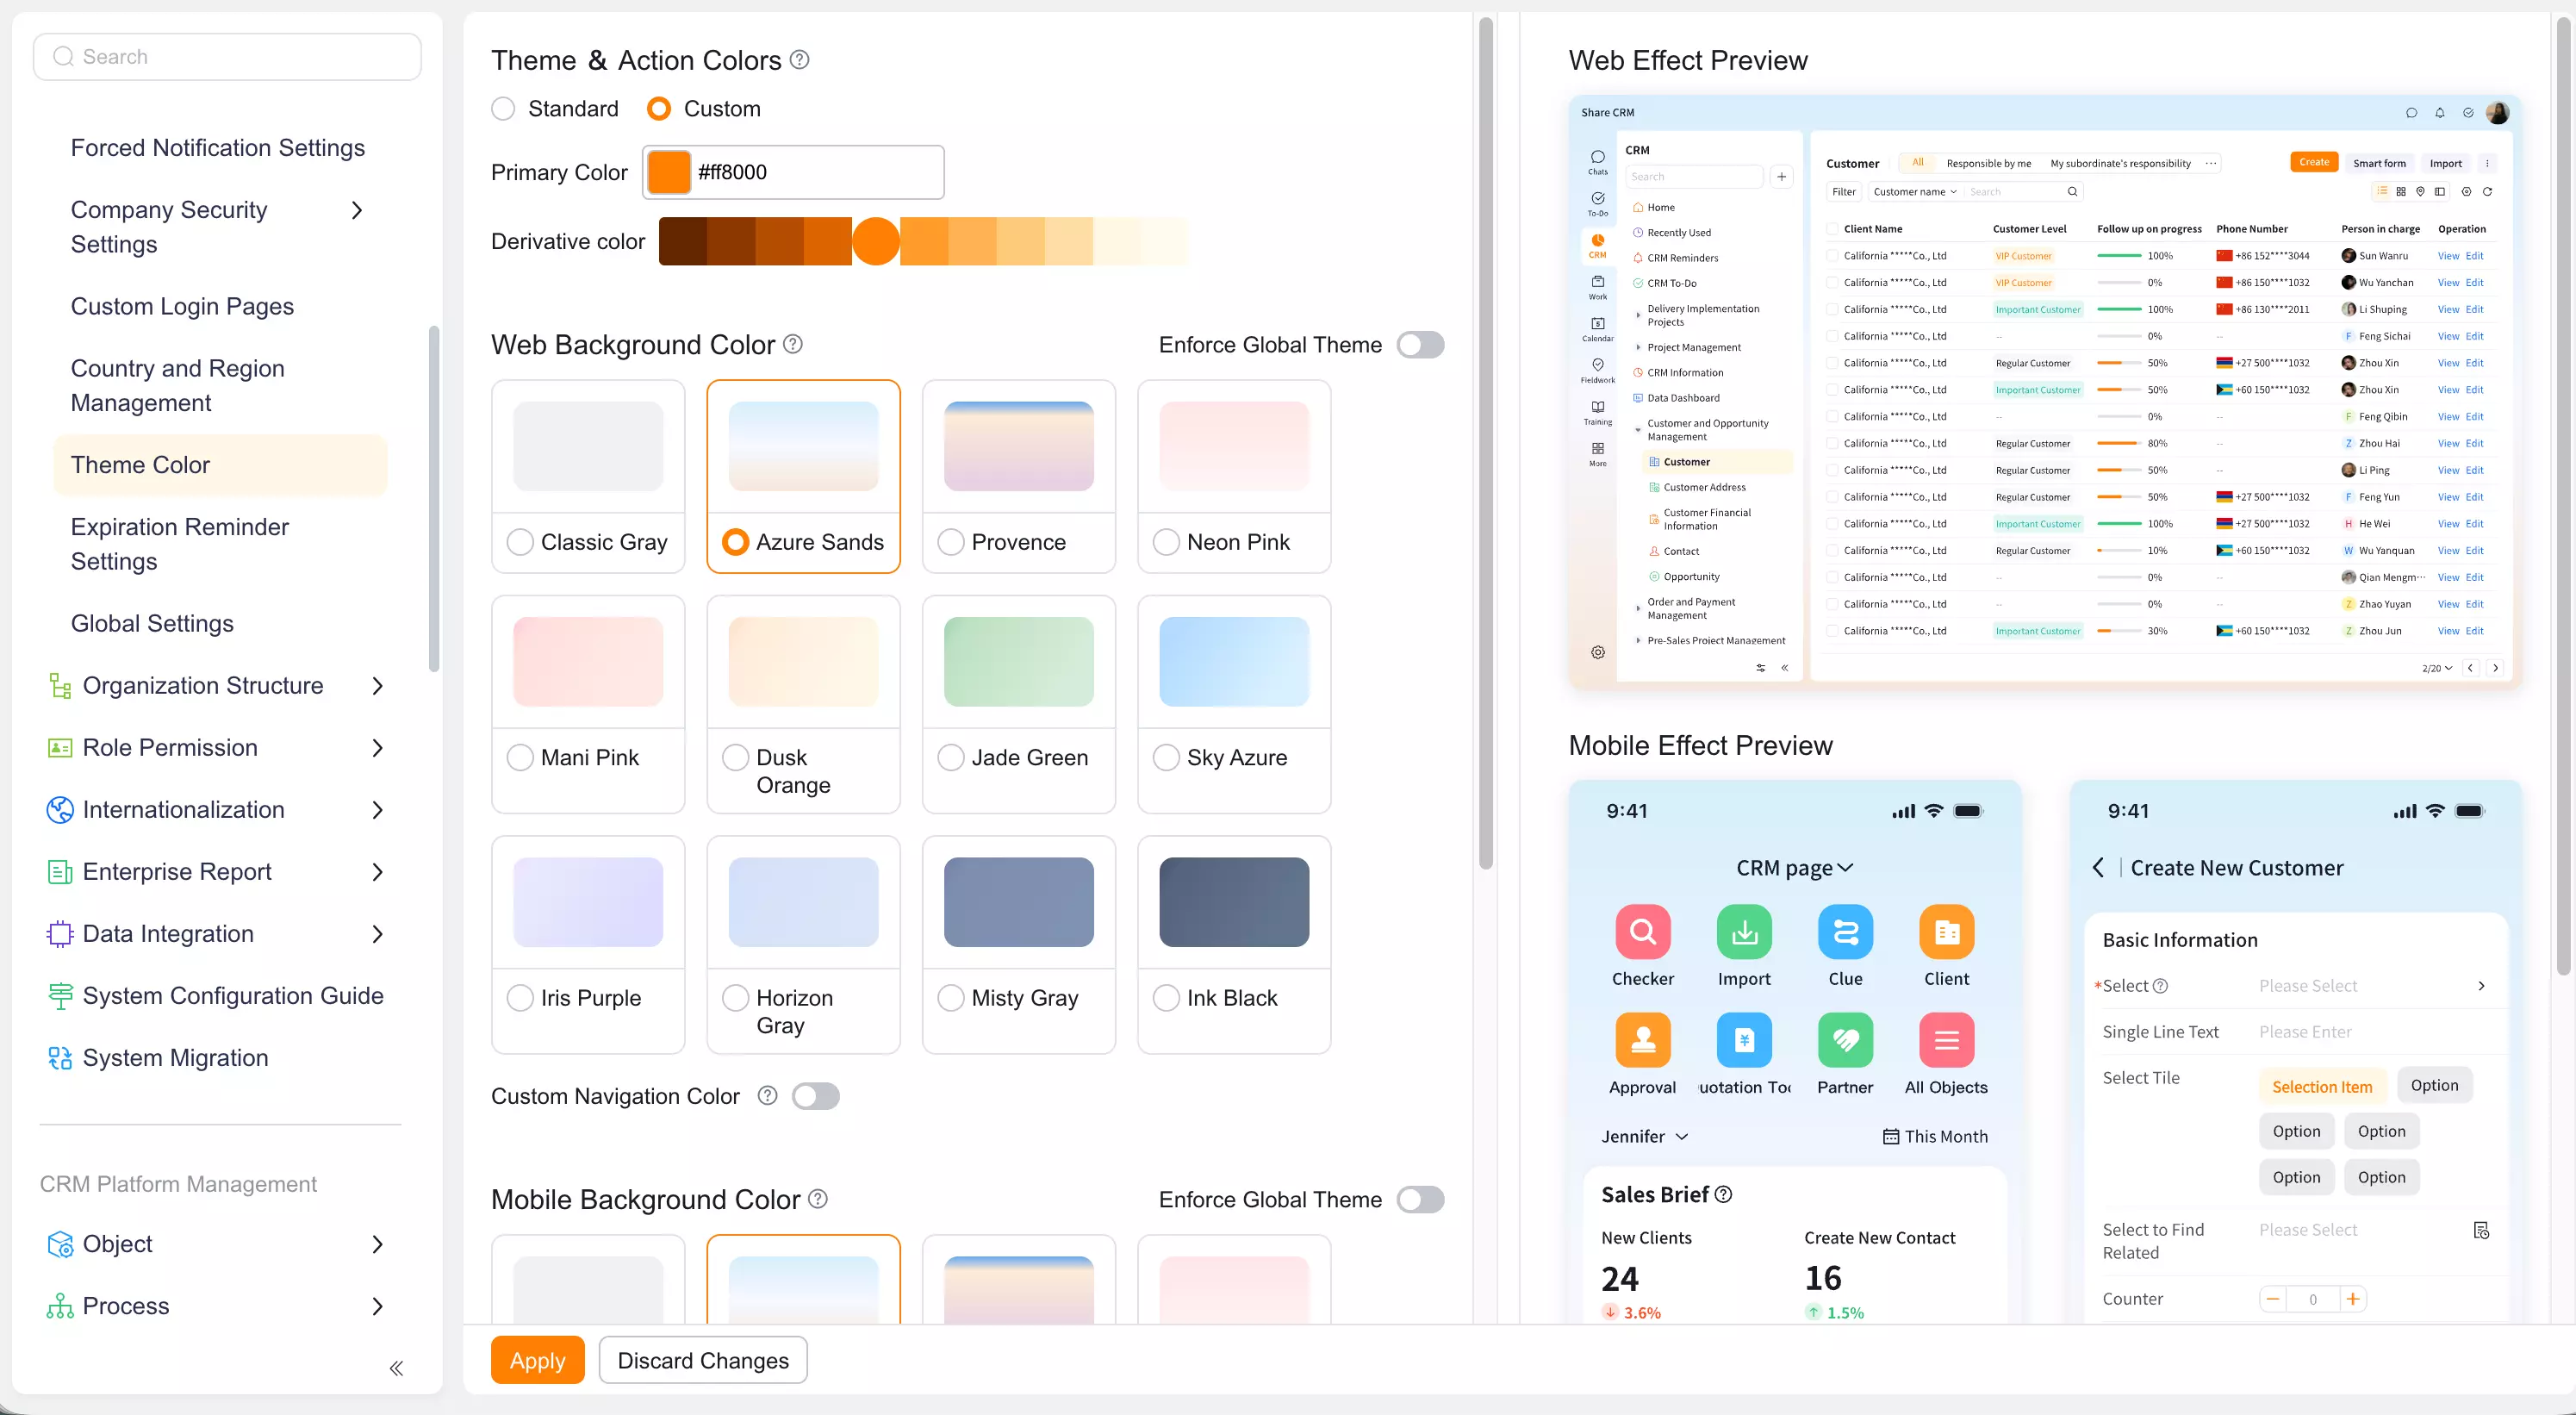Image resolution: width=2576 pixels, height=1415 pixels.
Task: Click the sidebar Search field
Action: (227, 56)
